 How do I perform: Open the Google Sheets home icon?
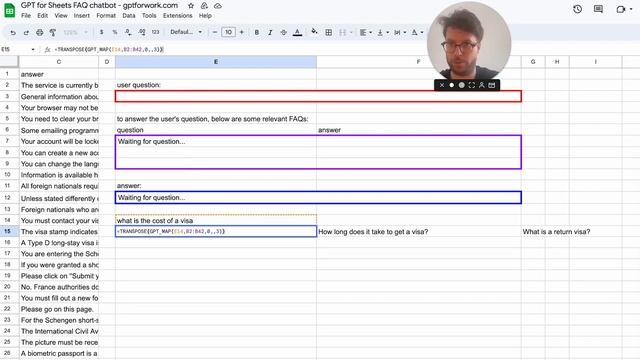coord(9,10)
